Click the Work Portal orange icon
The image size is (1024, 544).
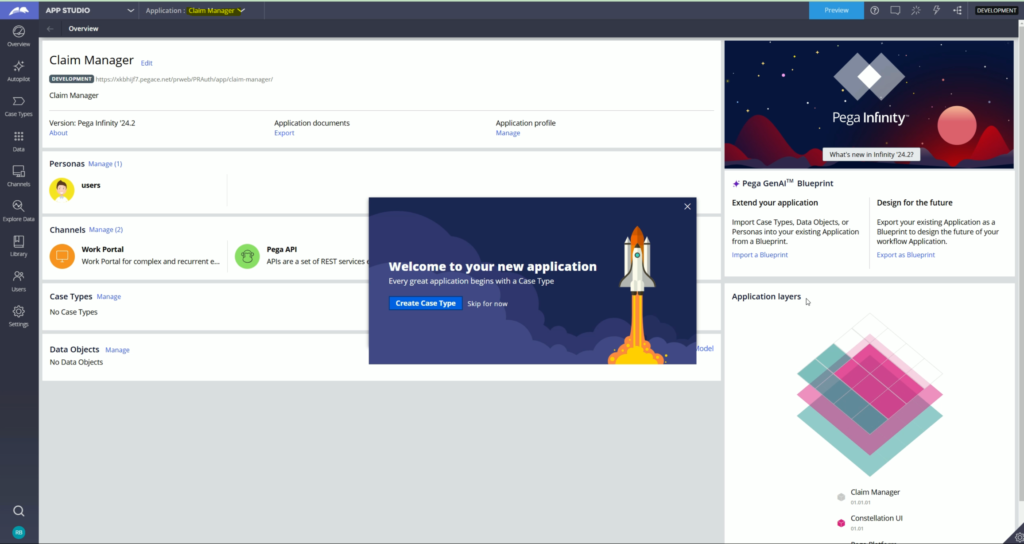pos(62,255)
